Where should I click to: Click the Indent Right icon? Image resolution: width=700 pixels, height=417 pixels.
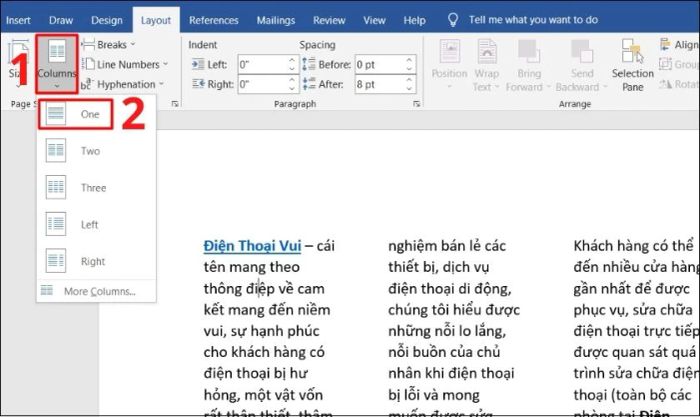coord(198,83)
